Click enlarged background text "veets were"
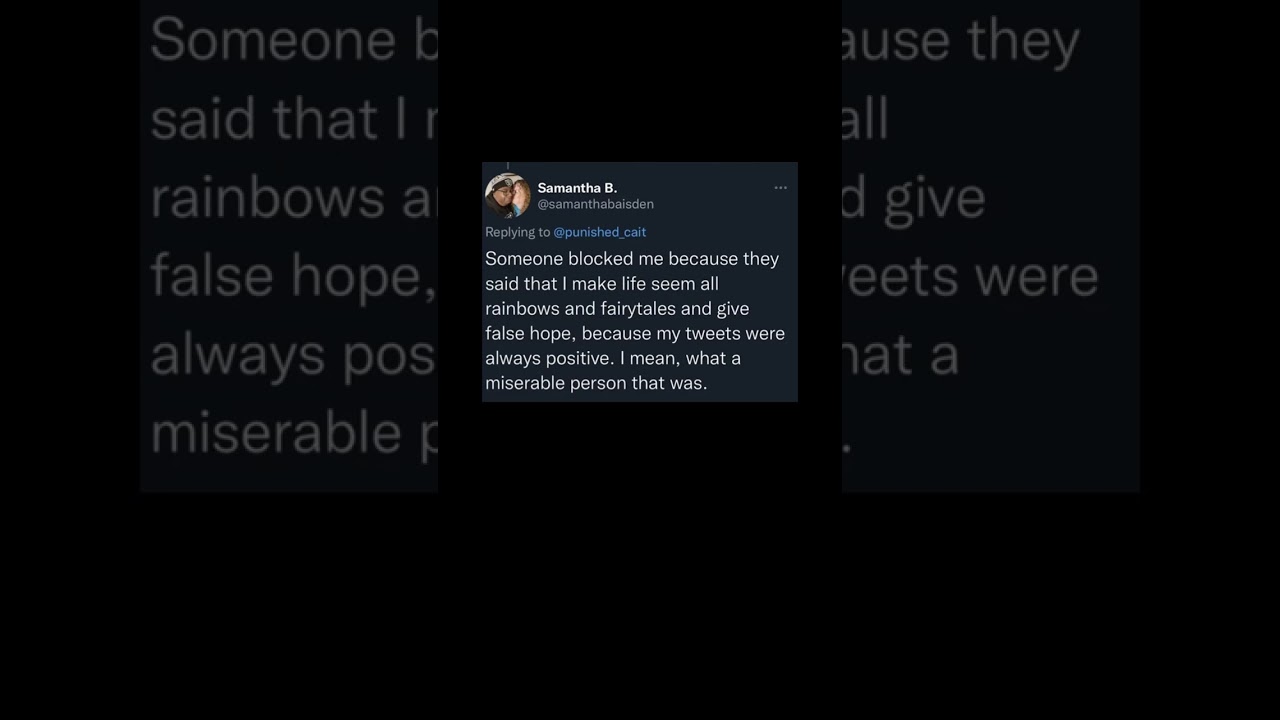 pyautogui.click(x=970, y=277)
